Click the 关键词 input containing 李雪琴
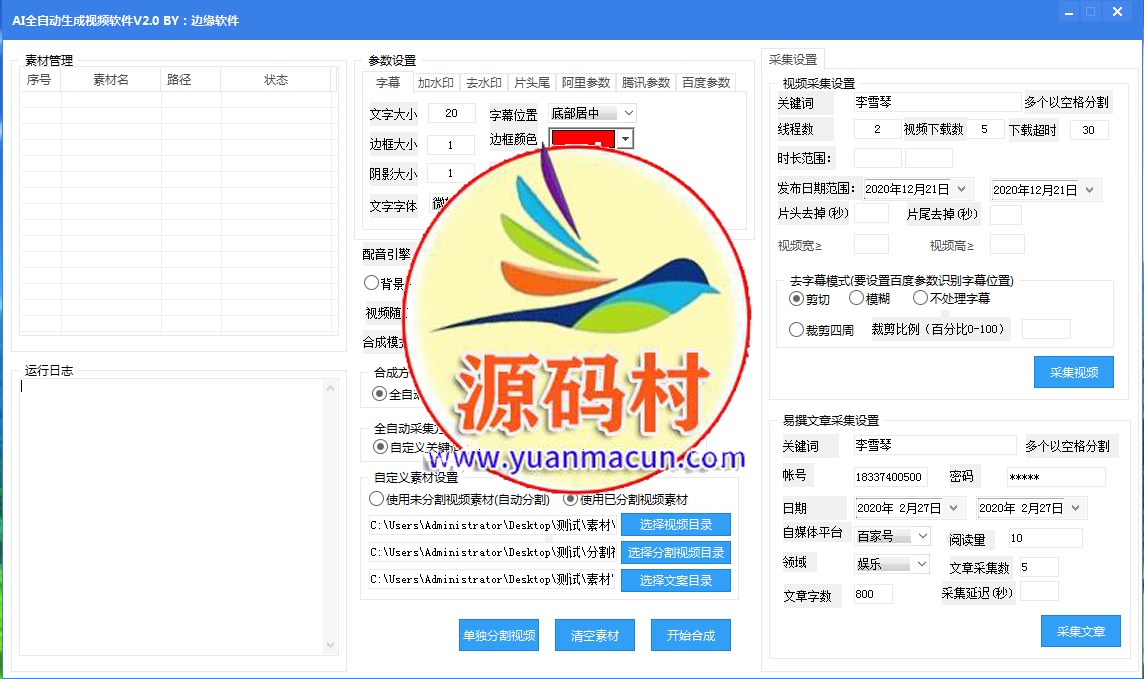This screenshot has height=679, width=1144. pyautogui.click(x=935, y=101)
